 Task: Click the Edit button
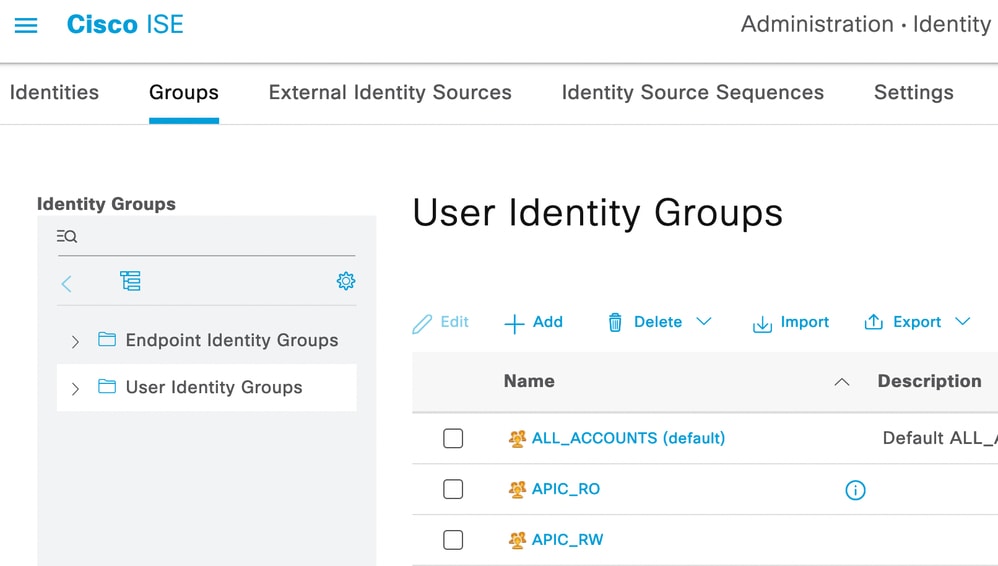pyautogui.click(x=440, y=323)
